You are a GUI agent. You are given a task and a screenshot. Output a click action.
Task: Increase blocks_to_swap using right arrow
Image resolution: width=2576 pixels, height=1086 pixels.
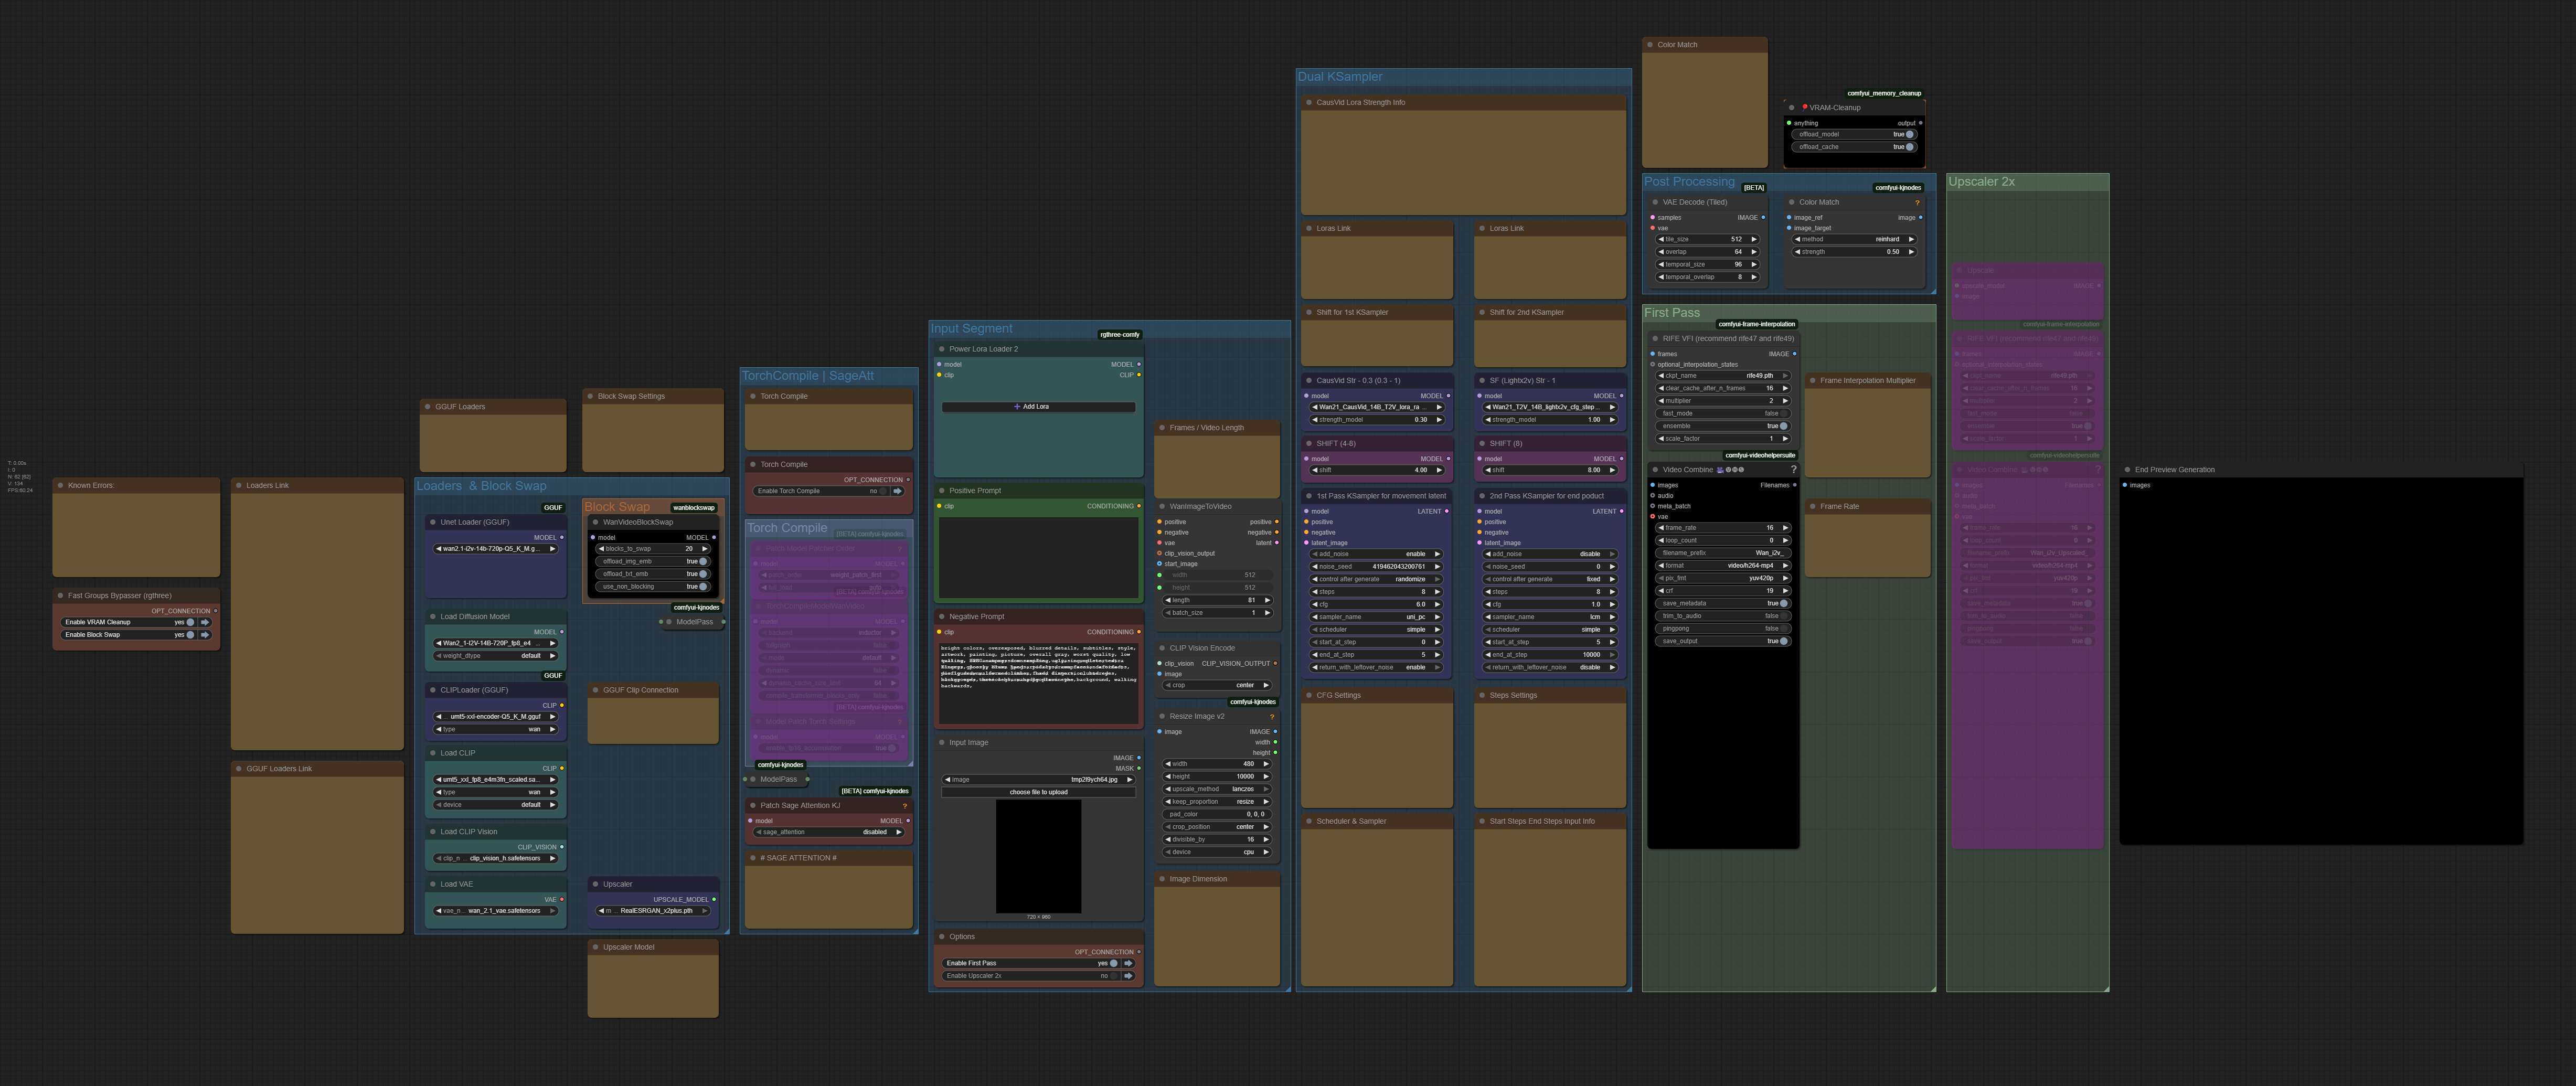(704, 549)
